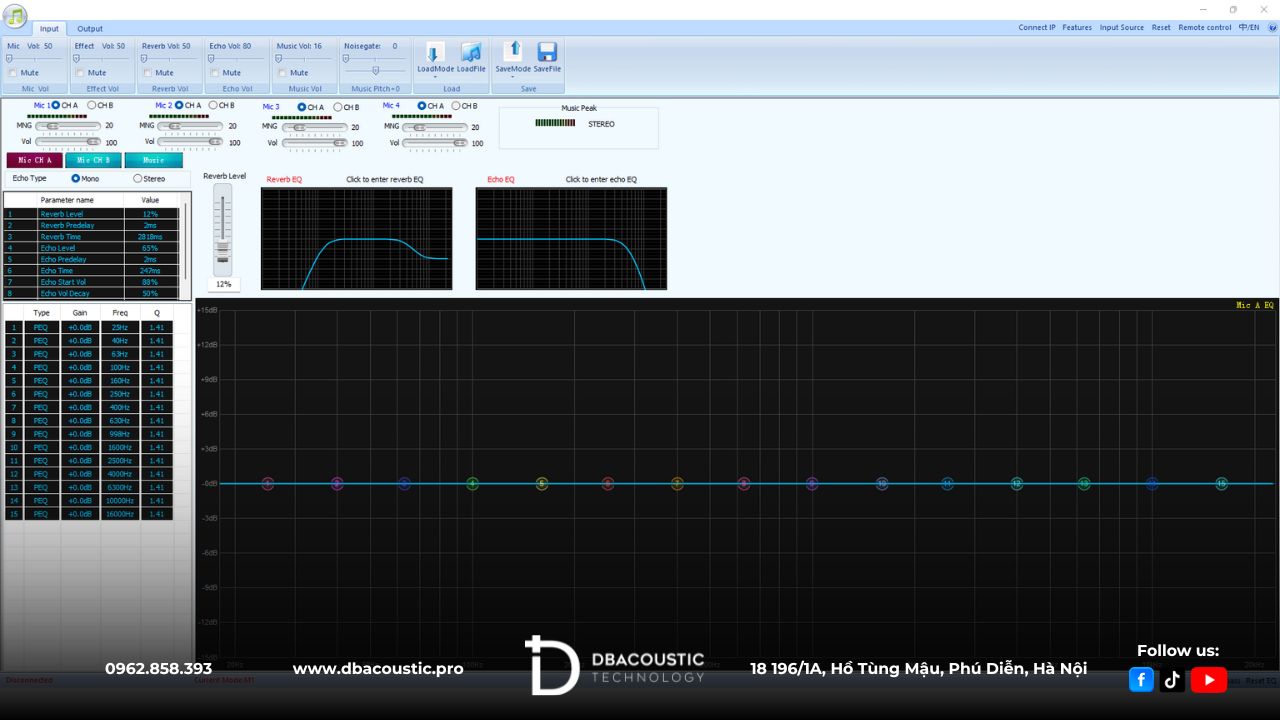Image resolution: width=1280 pixels, height=720 pixels.
Task: Click the LoadFile music icon
Action: pos(471,53)
